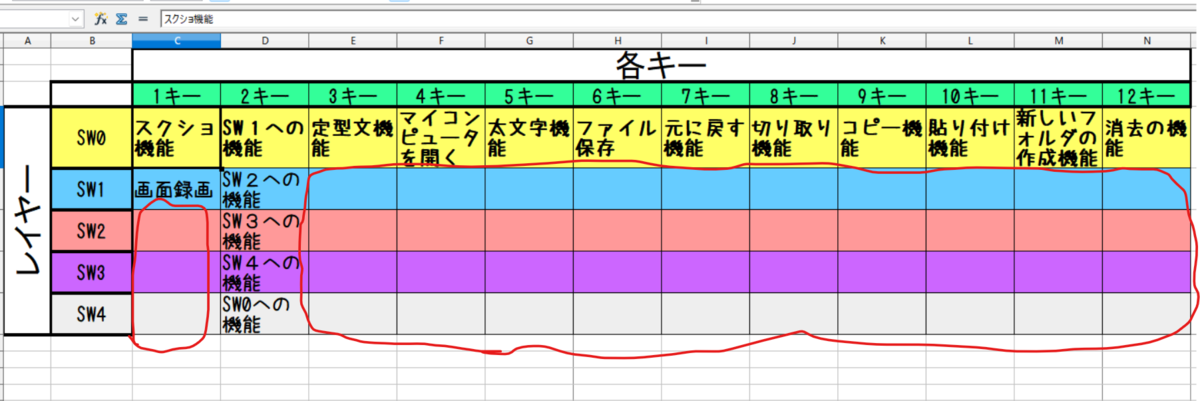
Task: Expand the Name Box dropdown arrow
Action: (x=76, y=18)
